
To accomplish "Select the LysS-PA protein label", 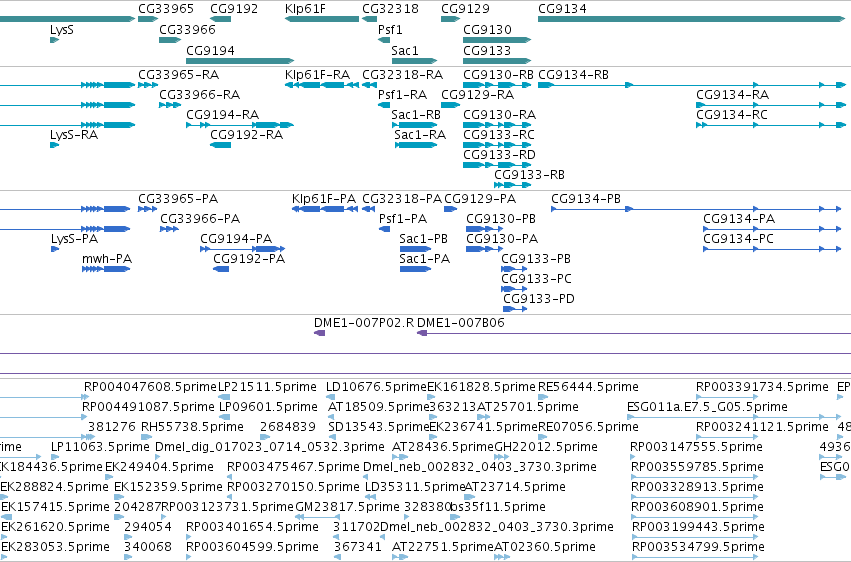I will tap(75, 239).
